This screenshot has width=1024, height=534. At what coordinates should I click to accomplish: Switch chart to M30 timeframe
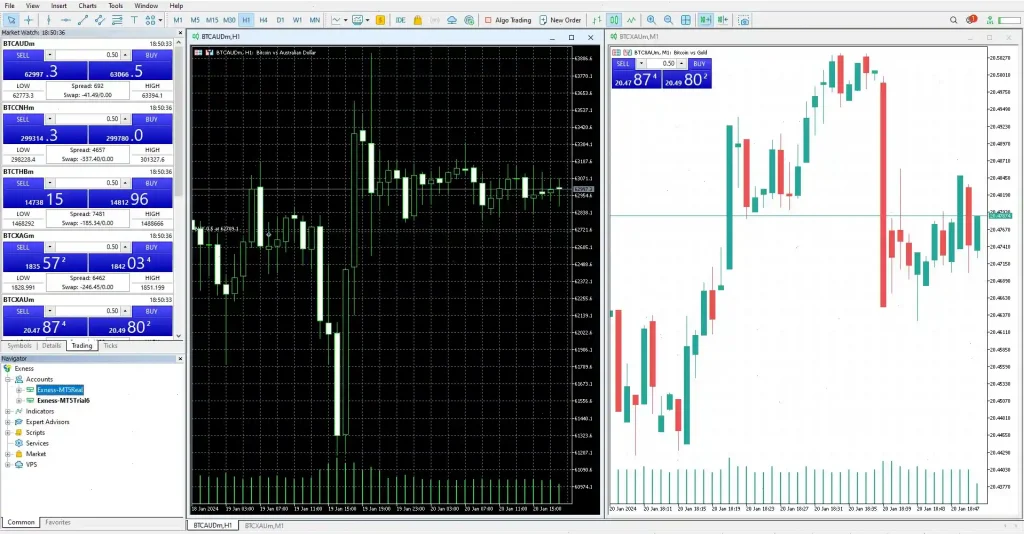[229, 20]
